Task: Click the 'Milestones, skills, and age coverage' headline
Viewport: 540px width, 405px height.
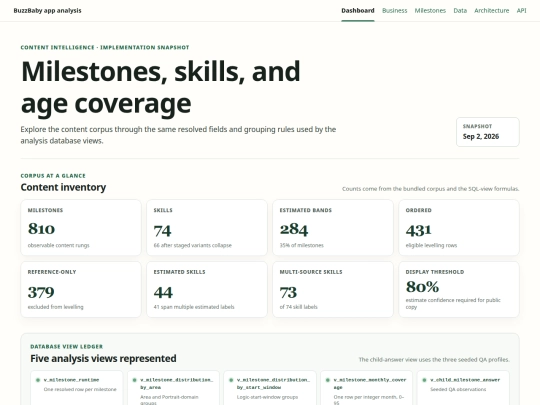Action: [x=160, y=87]
